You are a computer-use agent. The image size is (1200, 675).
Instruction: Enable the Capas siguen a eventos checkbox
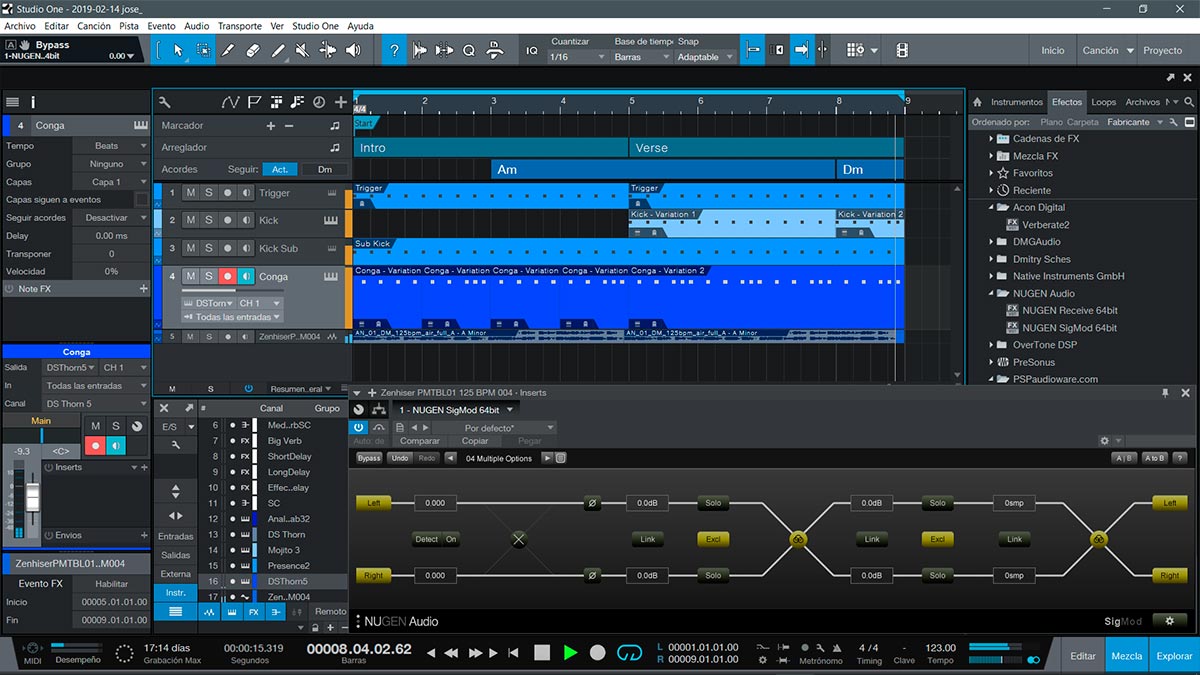tap(141, 200)
